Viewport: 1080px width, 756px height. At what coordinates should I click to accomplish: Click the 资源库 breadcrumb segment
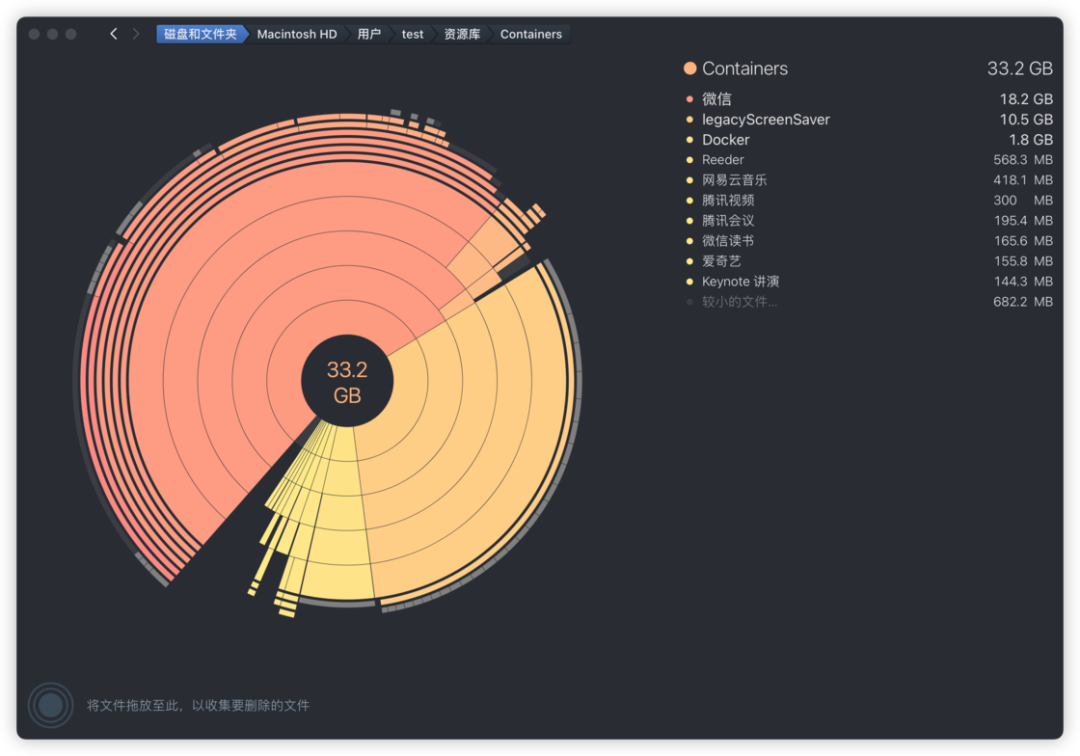[x=461, y=33]
